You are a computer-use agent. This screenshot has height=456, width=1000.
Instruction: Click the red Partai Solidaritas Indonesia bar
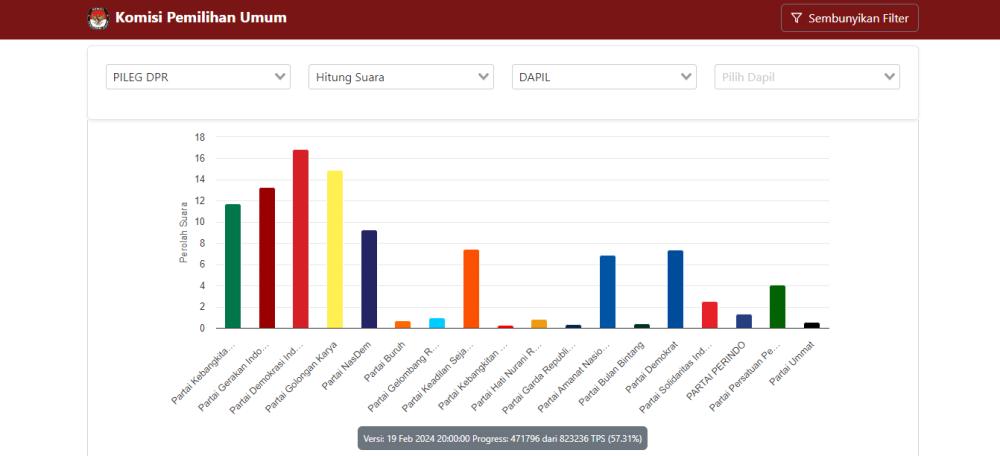[x=710, y=315]
